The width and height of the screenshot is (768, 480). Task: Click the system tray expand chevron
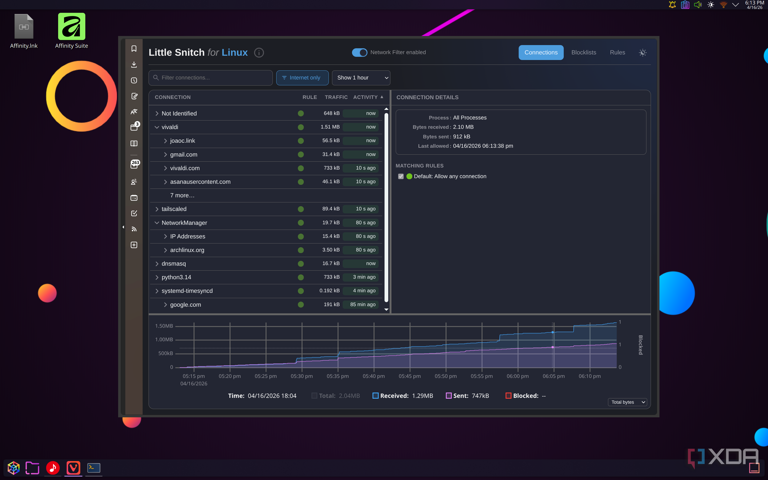tap(735, 4)
